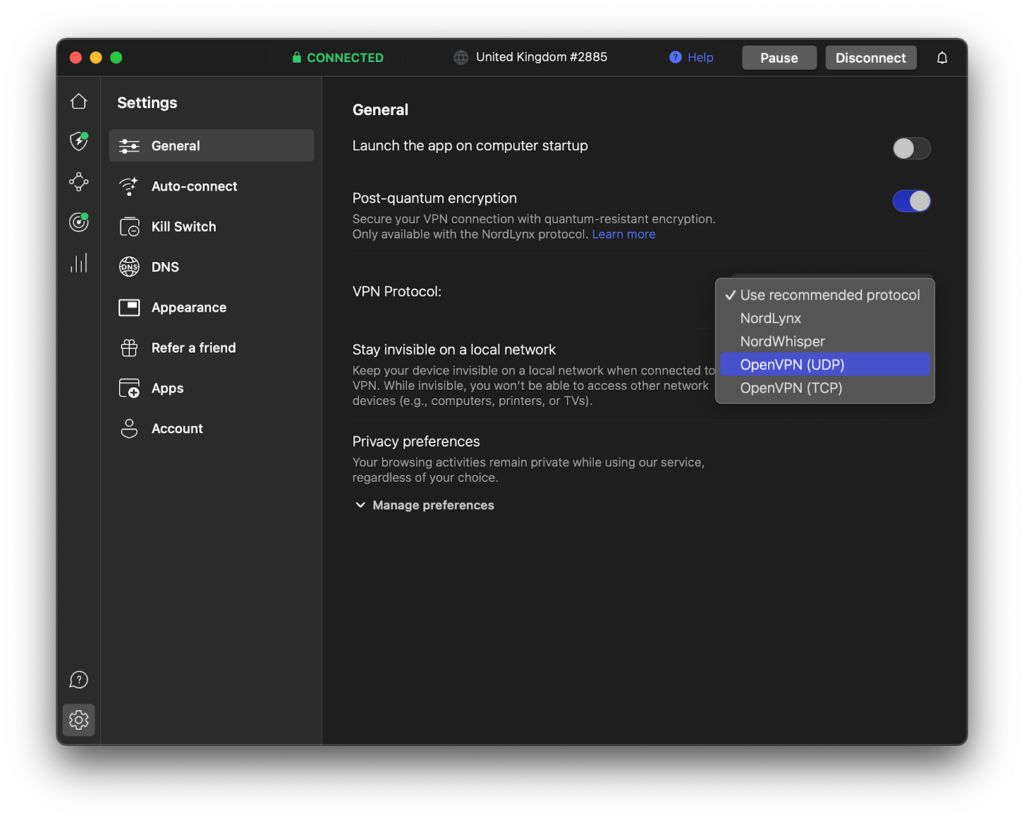Pause the VPN connection

[778, 57]
